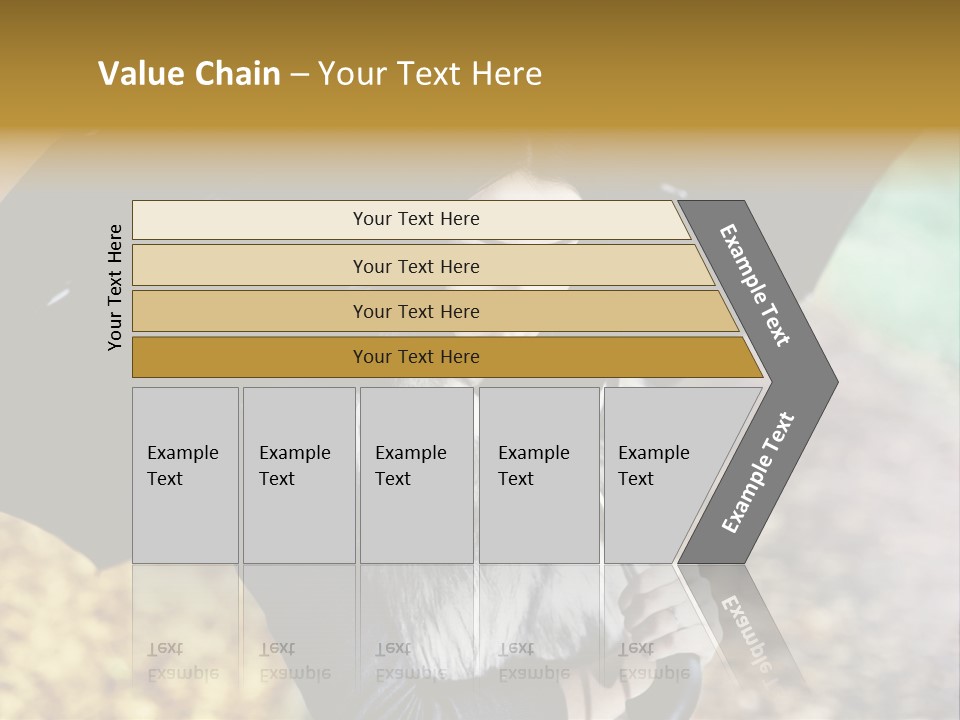Select the lower chevron arm "Example Text"
Viewport: 960px width, 720px height.
[x=758, y=472]
